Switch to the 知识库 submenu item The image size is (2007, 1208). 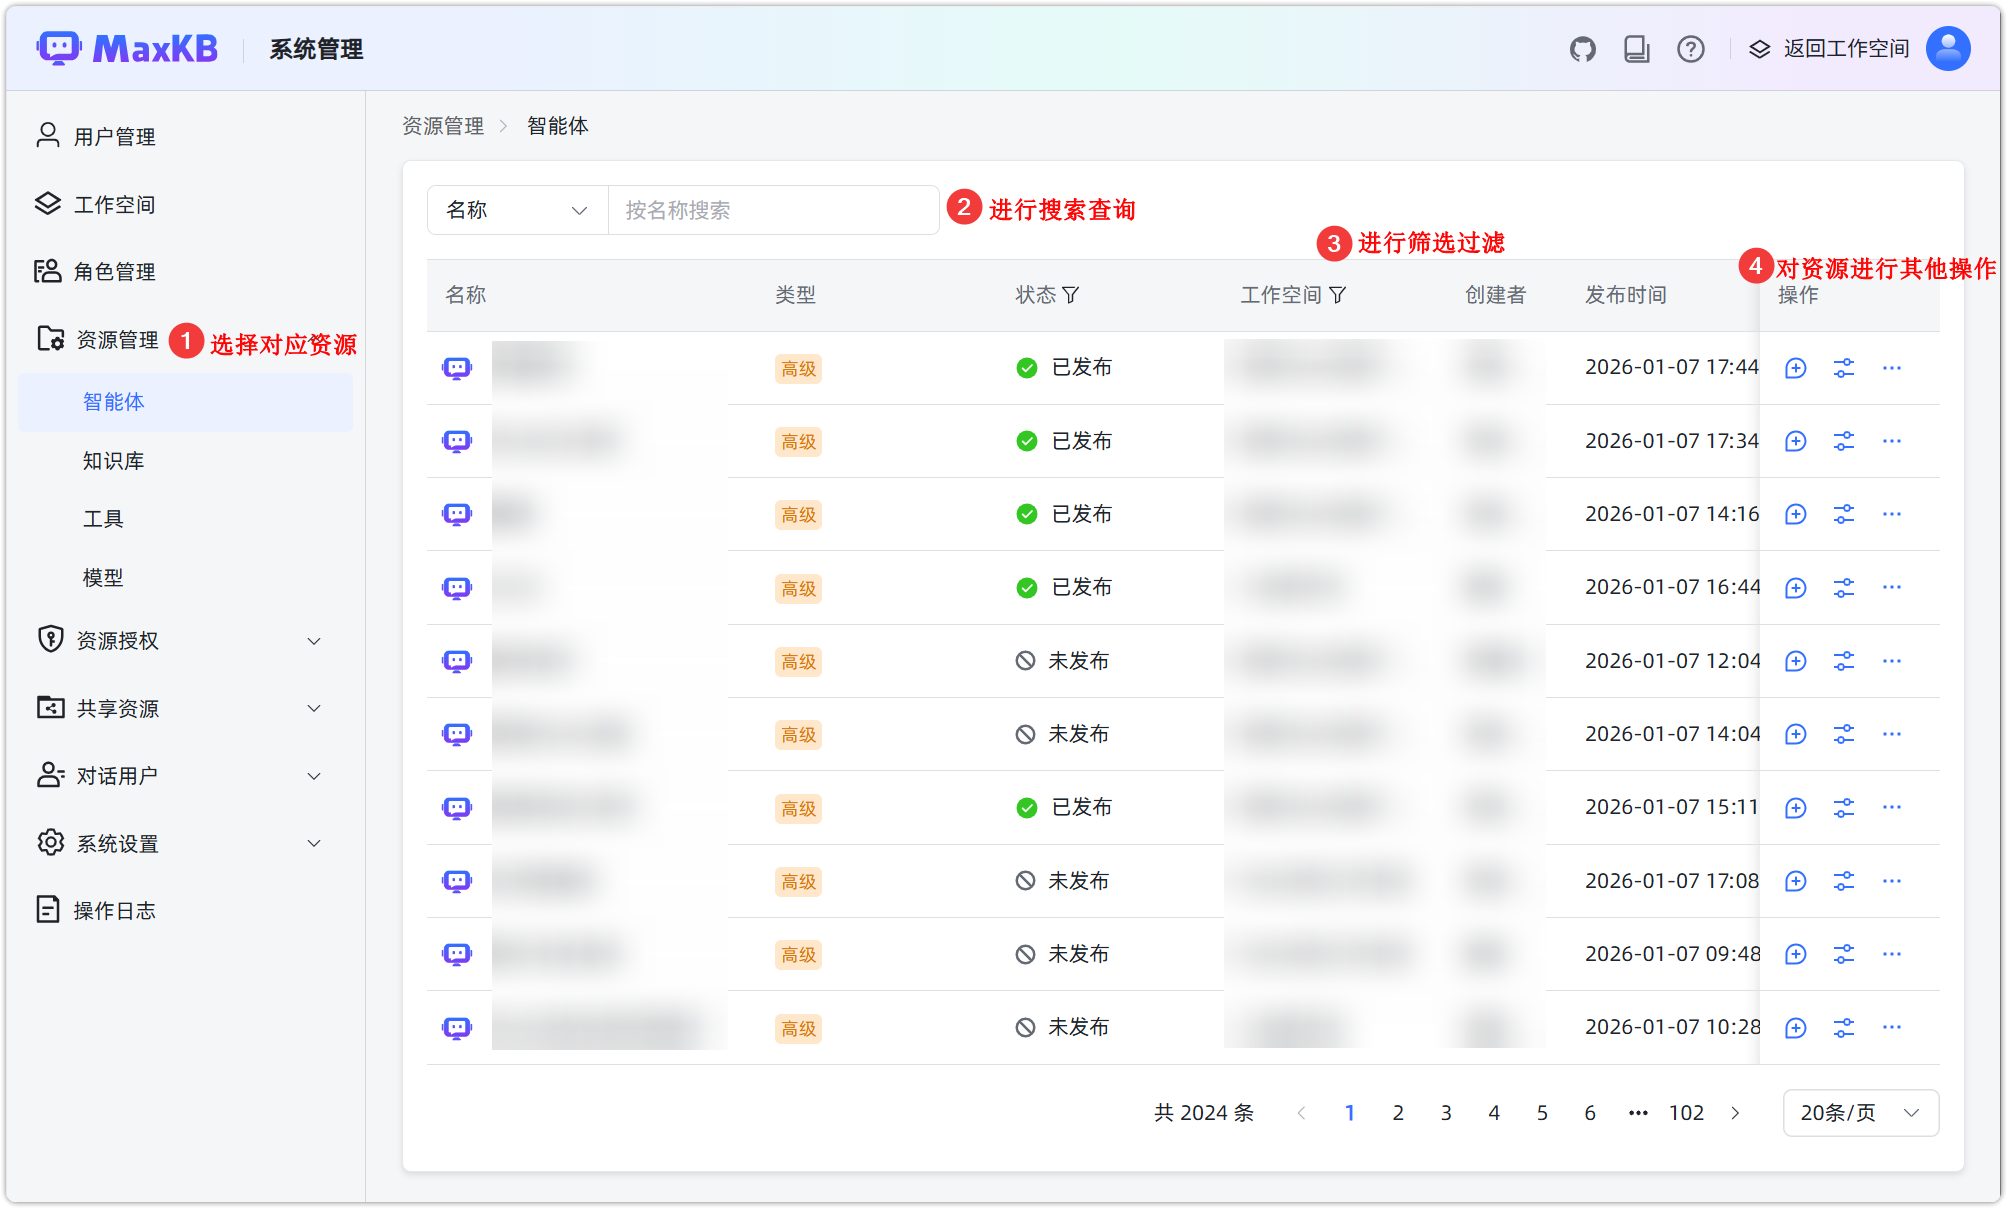(x=111, y=460)
